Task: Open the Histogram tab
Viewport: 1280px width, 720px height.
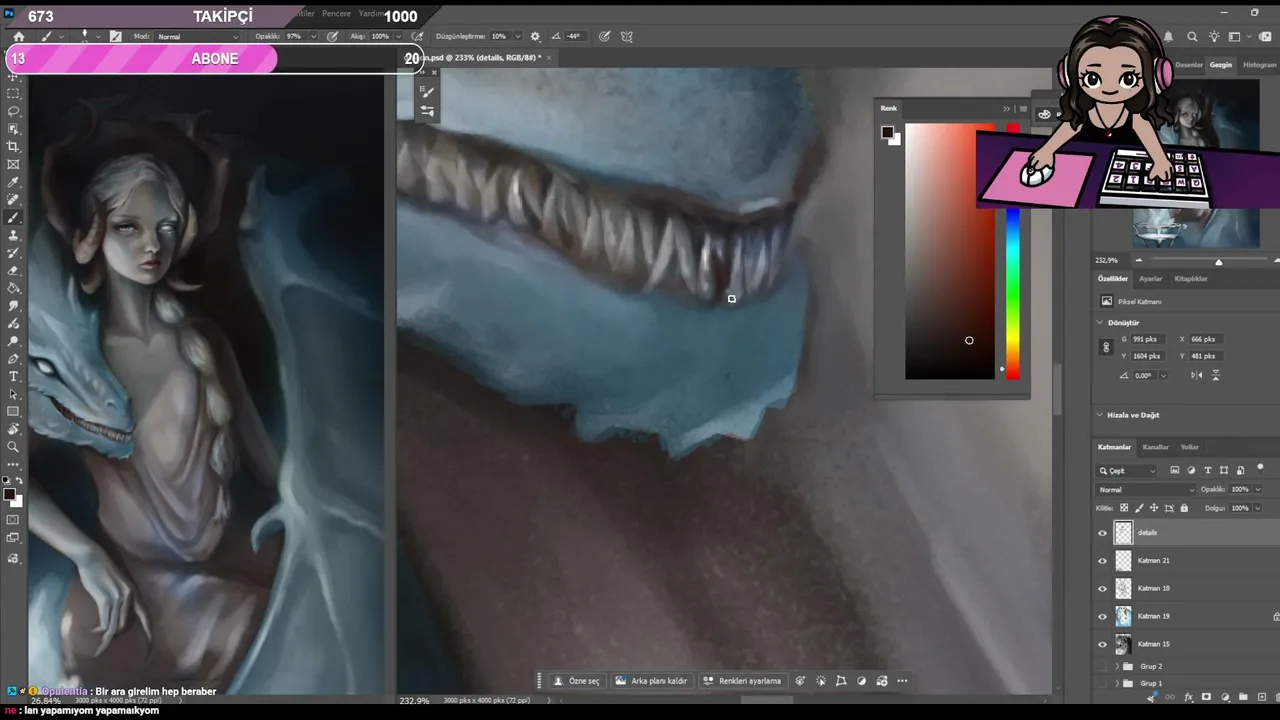Action: pos(1259,65)
